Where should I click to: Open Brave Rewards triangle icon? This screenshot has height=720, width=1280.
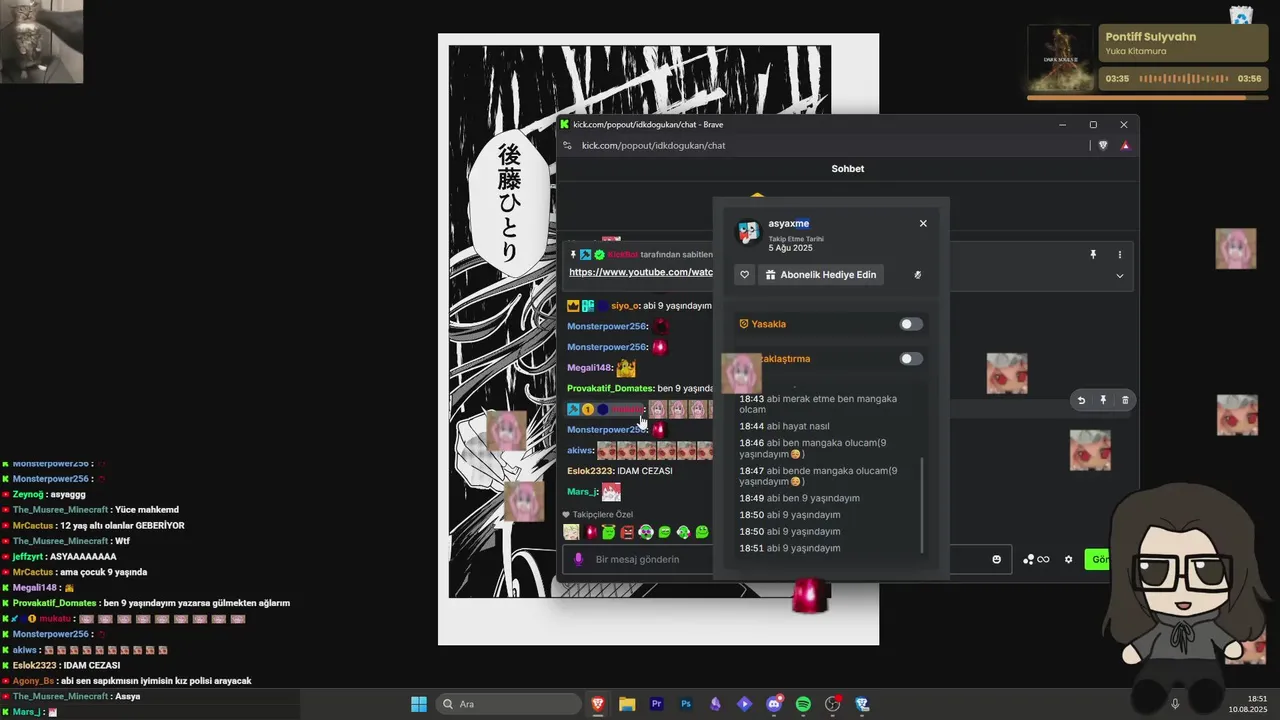coord(1125,146)
